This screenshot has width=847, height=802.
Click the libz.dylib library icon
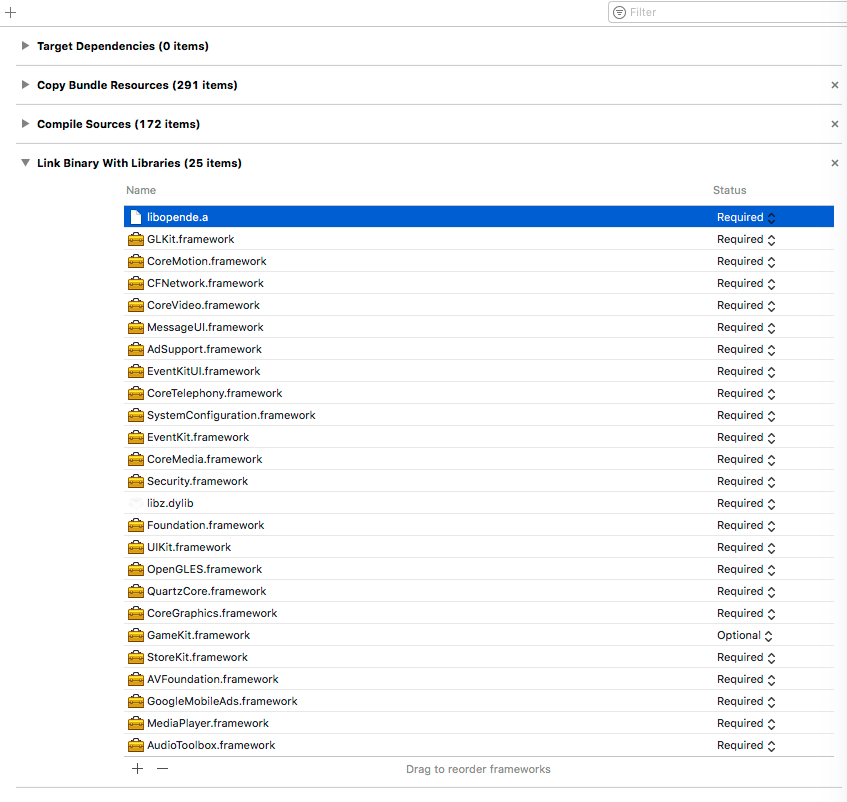click(x=135, y=503)
